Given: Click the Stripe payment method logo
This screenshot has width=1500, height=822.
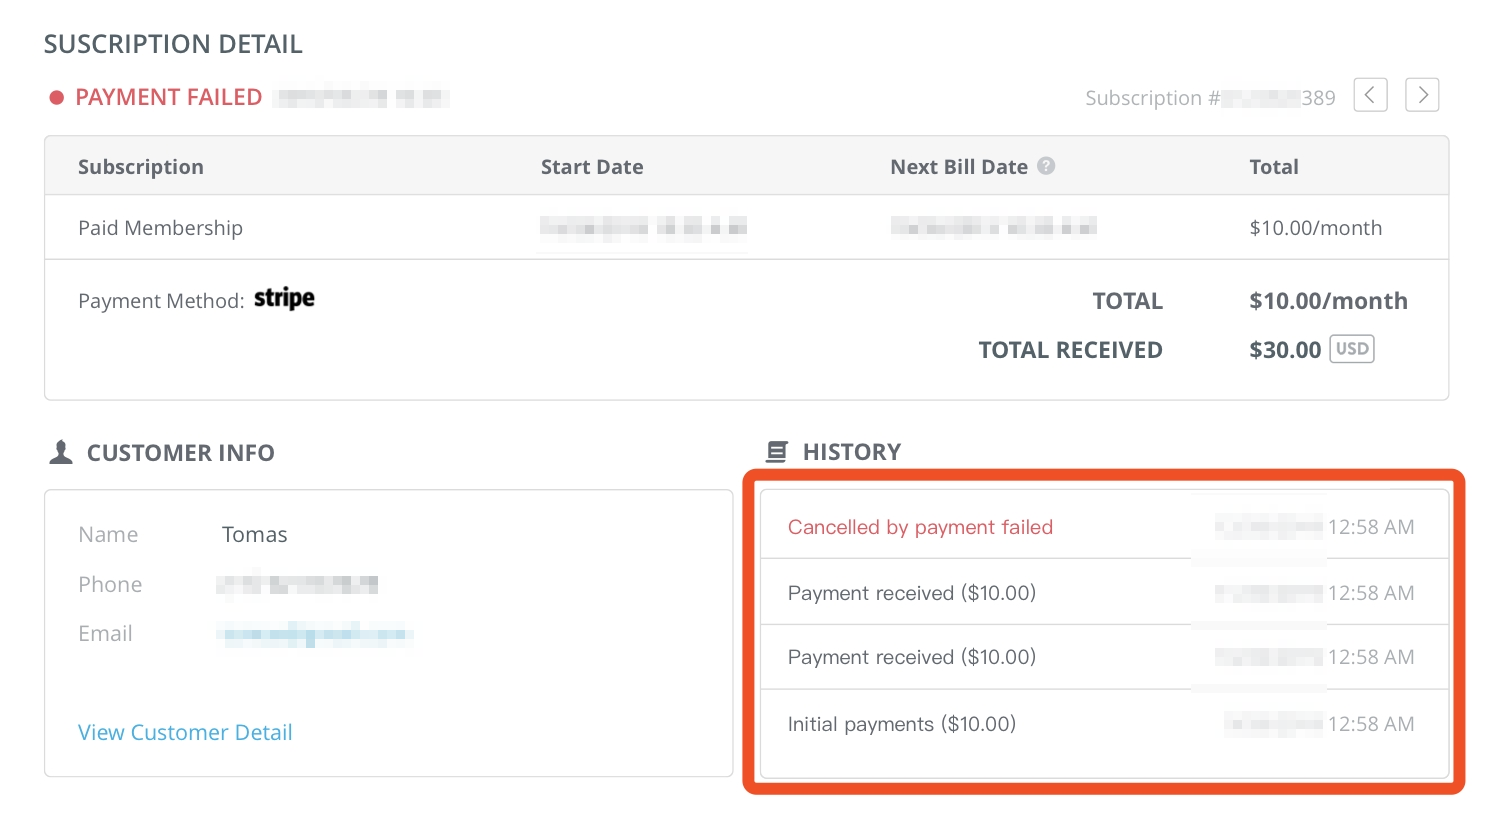Looking at the screenshot, I should click(x=284, y=298).
